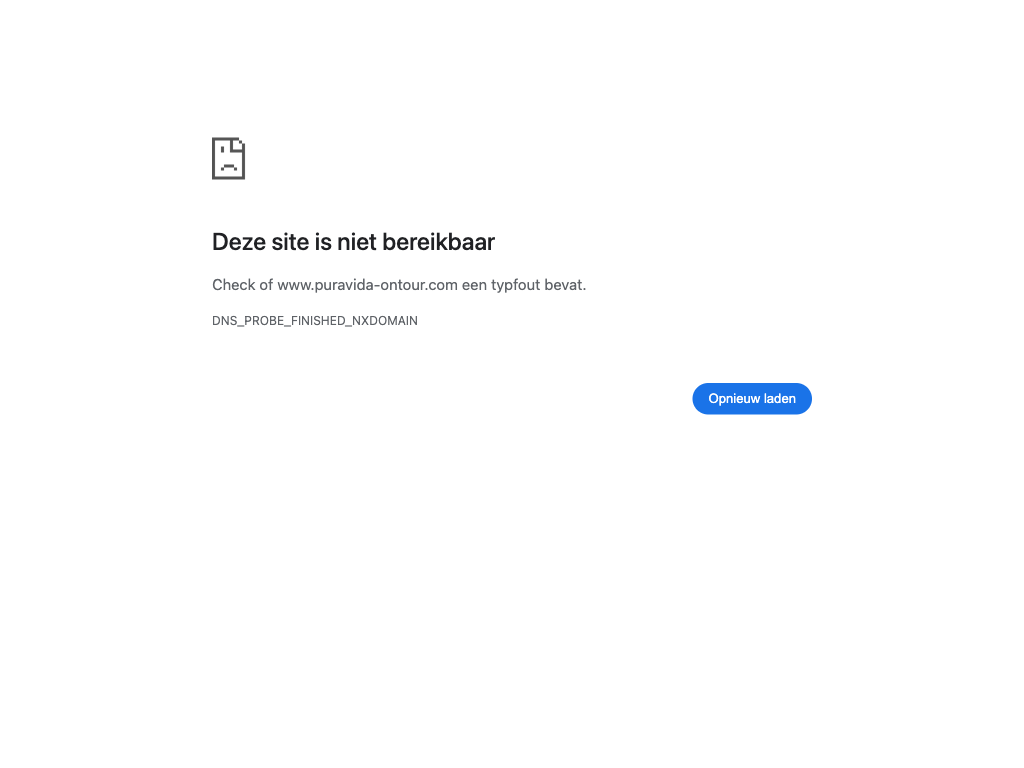The image size is (1024, 768).
Task: Click the word 'site' in the heading
Action: (290, 242)
